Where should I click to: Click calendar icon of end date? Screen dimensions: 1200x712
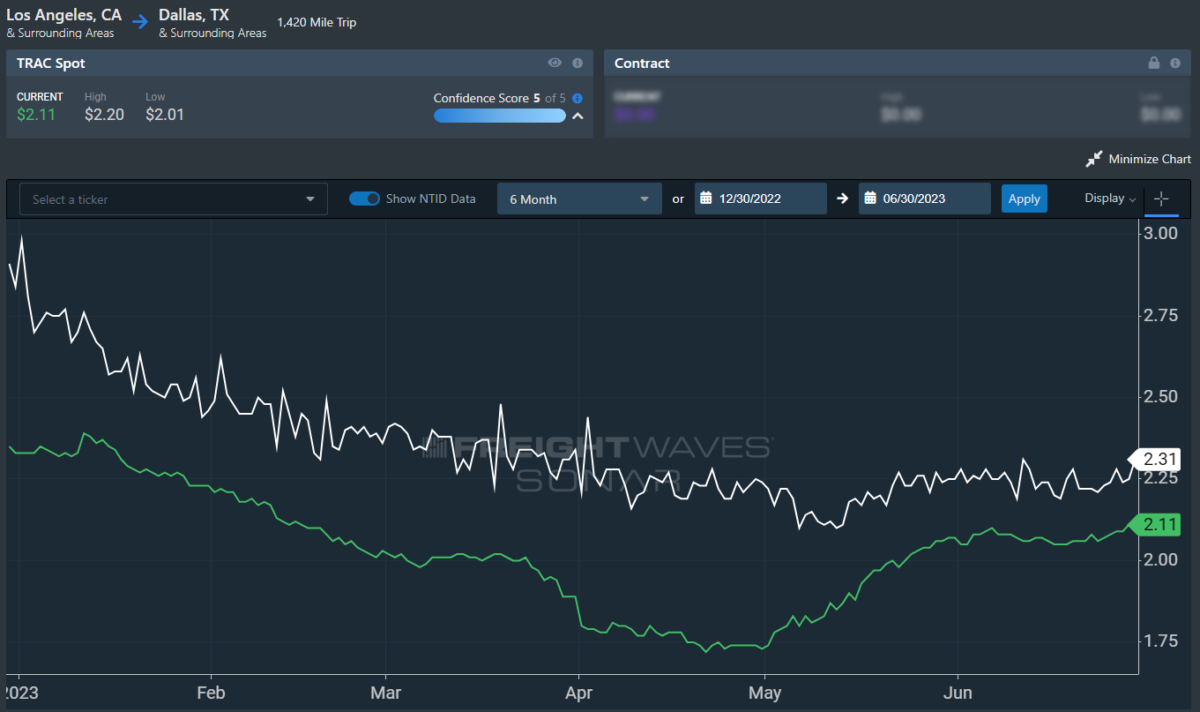(870, 199)
